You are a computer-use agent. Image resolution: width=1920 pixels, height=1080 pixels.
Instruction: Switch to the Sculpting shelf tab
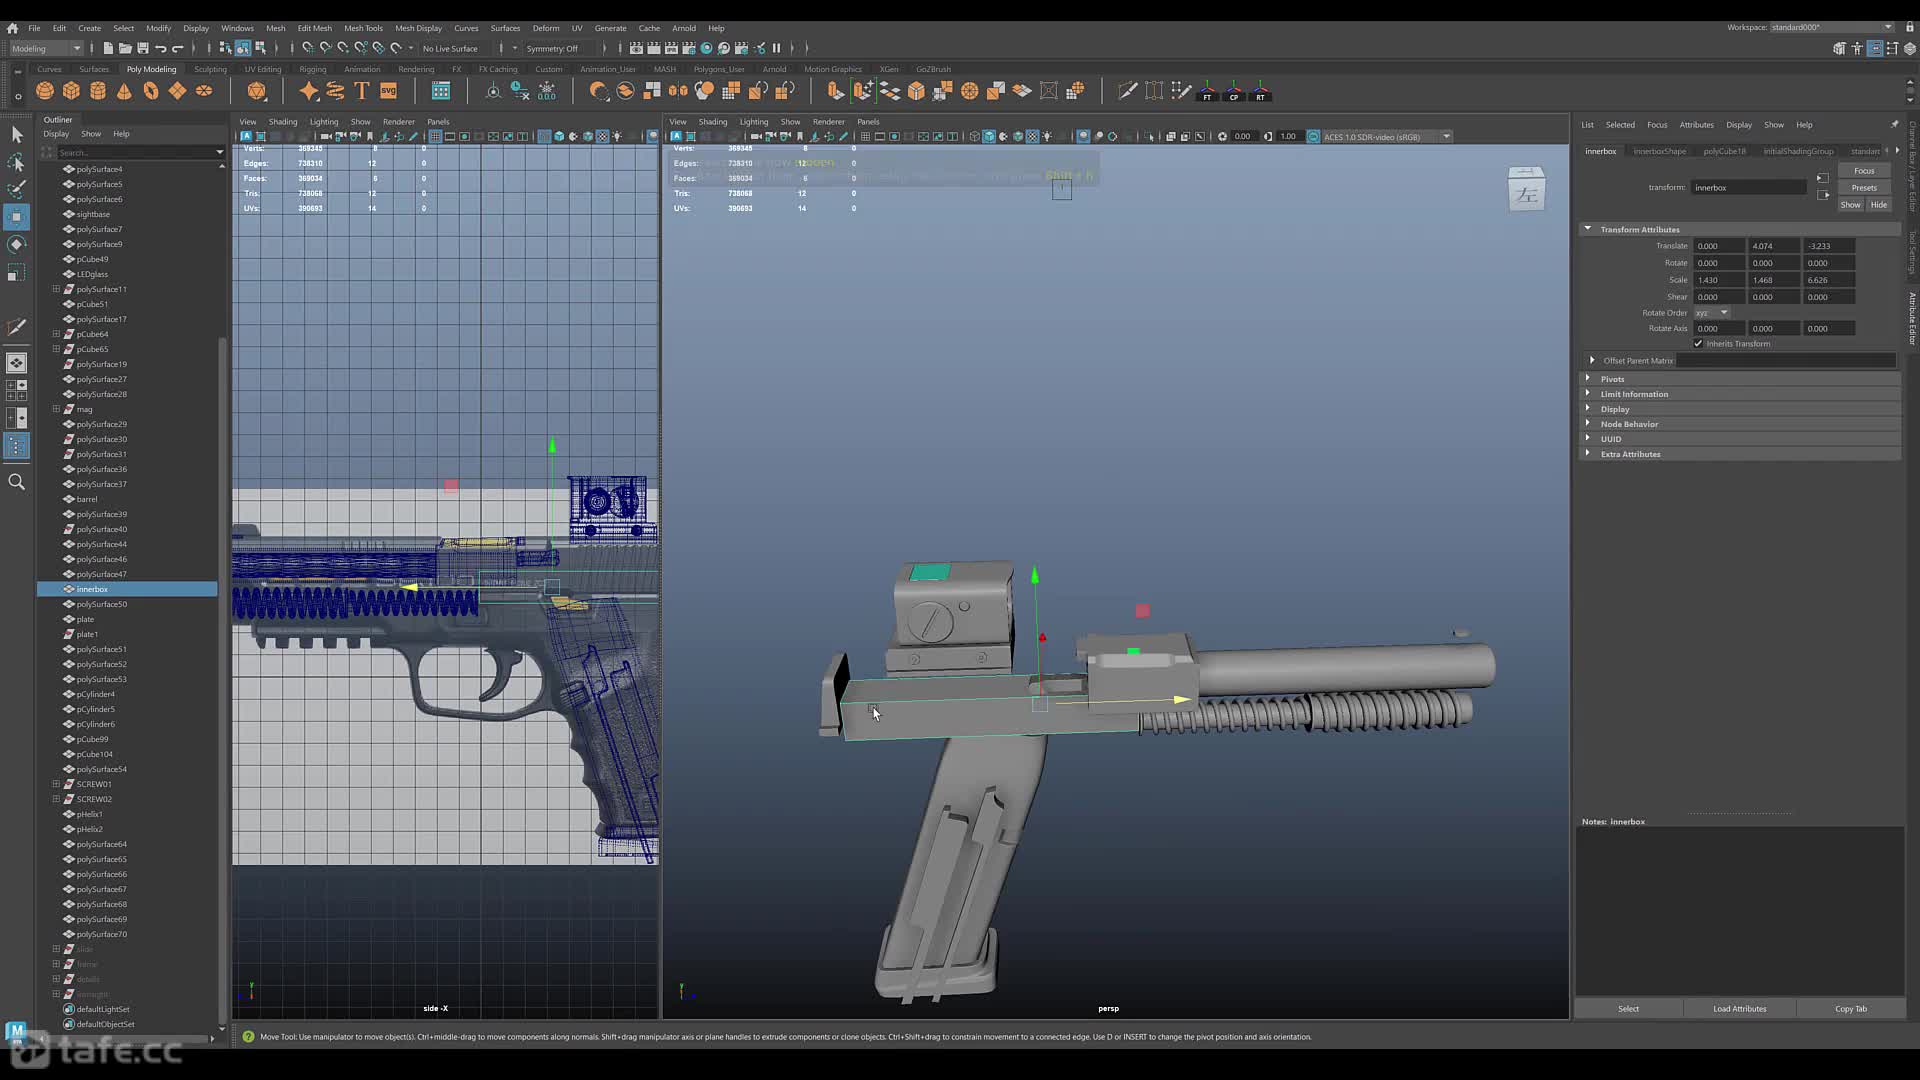[x=210, y=69]
